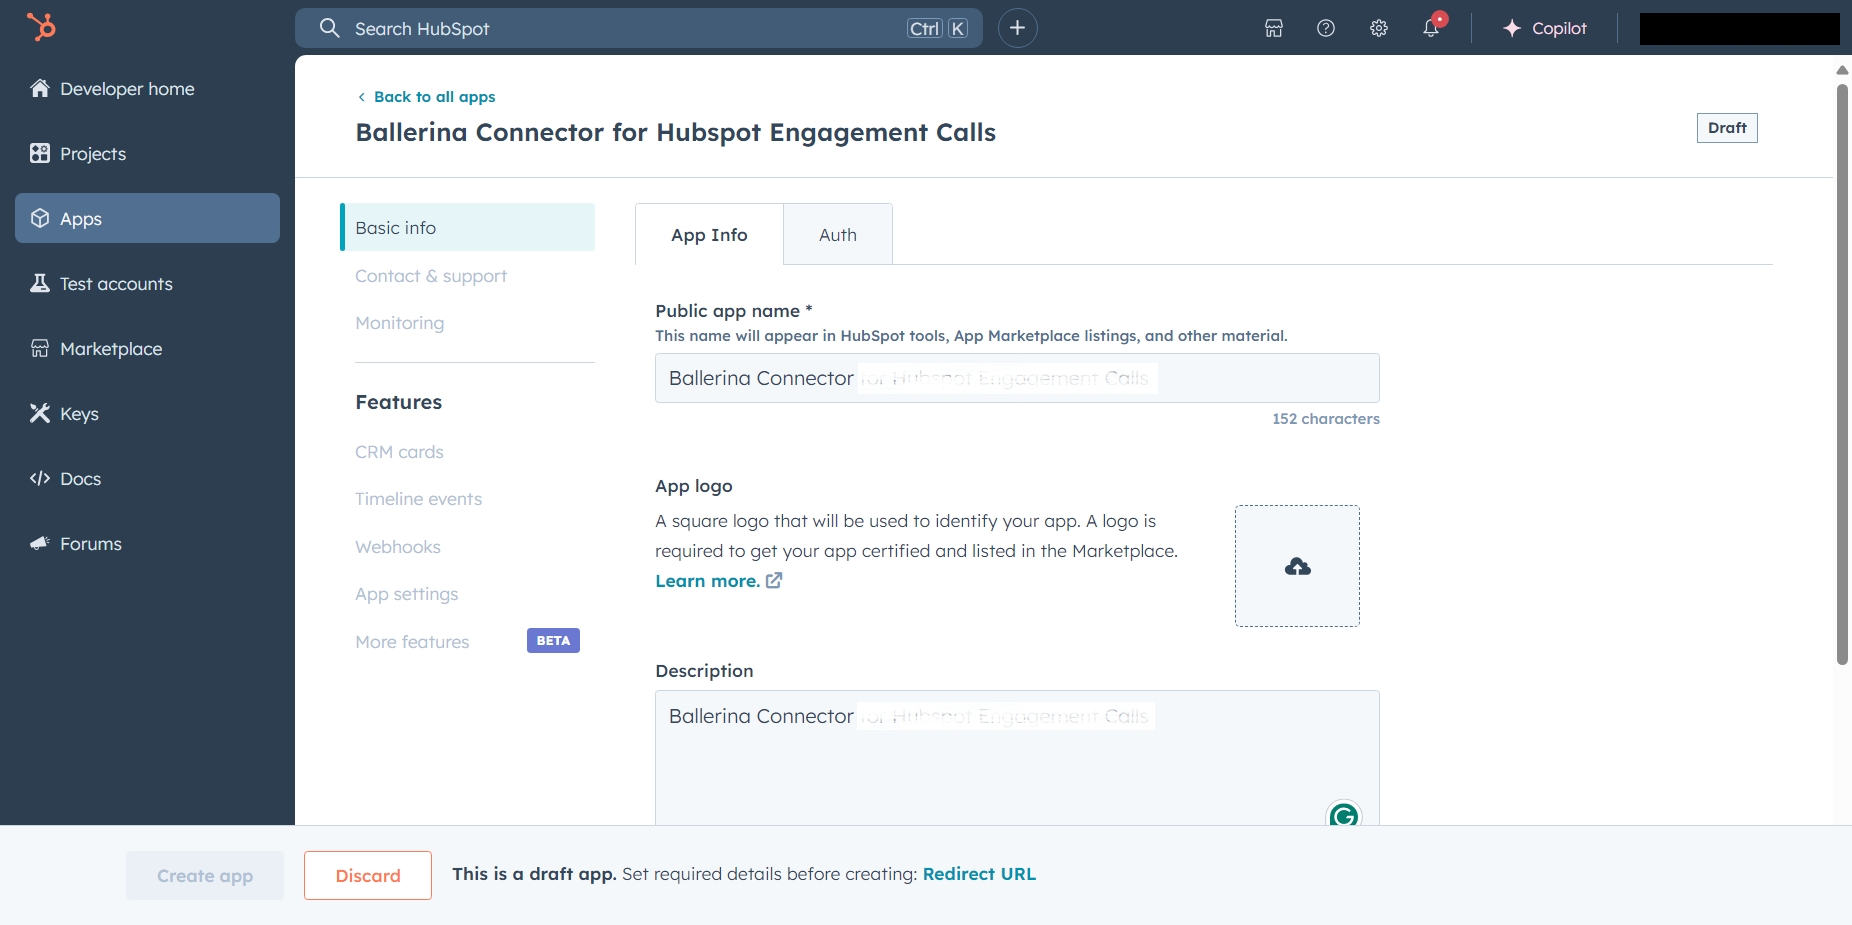Click the 152 characters counter
The height and width of the screenshot is (925, 1852).
point(1326,419)
